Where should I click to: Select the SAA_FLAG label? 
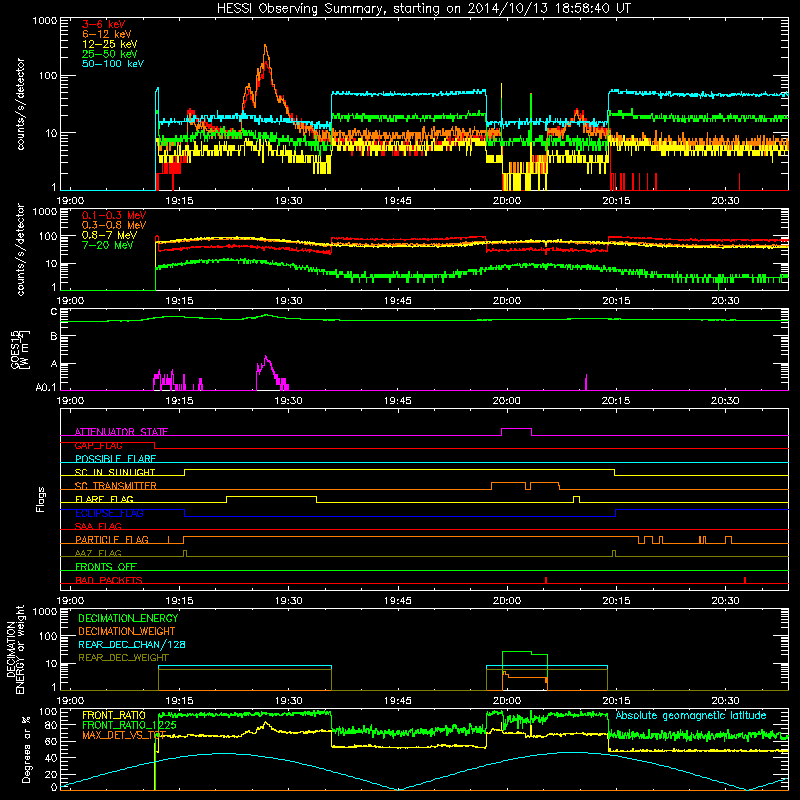pyautogui.click(x=98, y=526)
